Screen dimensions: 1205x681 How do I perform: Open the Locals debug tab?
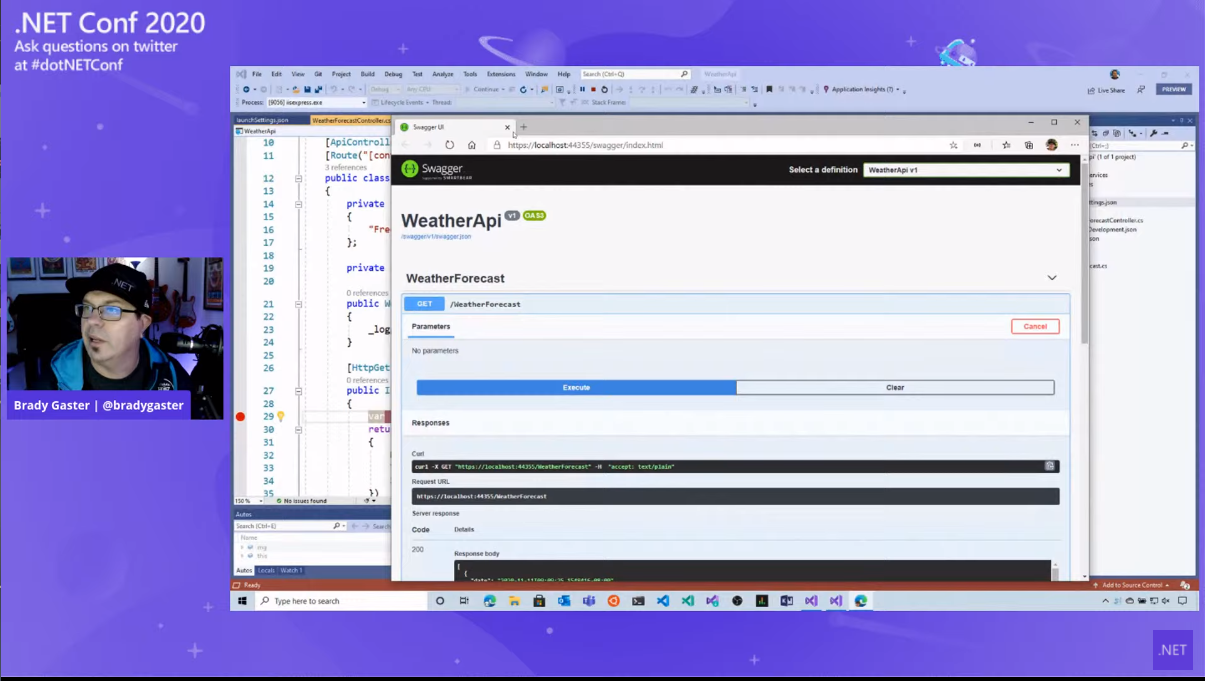pos(266,570)
